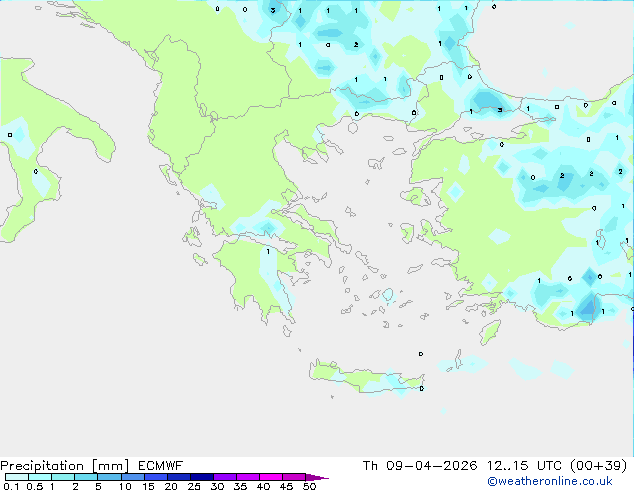Select the 5 mm legend color swatch
634x490 pixels.
pos(109,477)
